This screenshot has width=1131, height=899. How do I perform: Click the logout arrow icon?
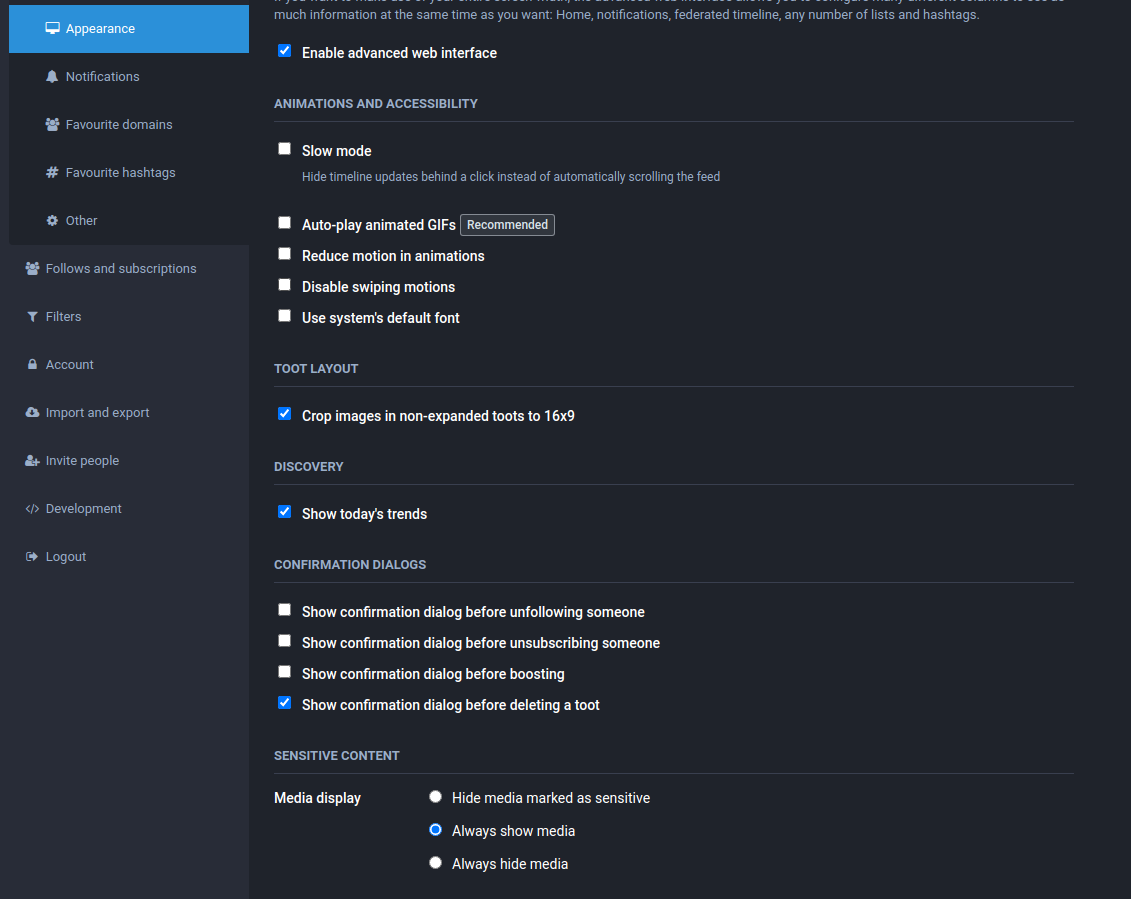32,557
